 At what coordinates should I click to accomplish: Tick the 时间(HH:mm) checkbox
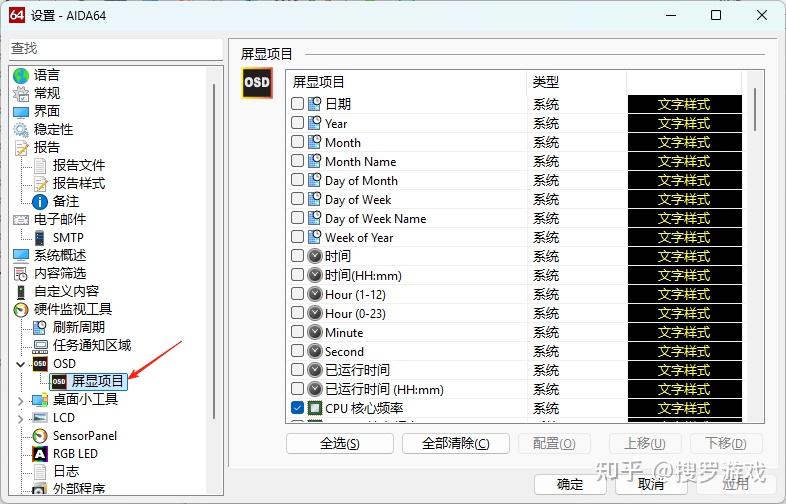coord(297,275)
